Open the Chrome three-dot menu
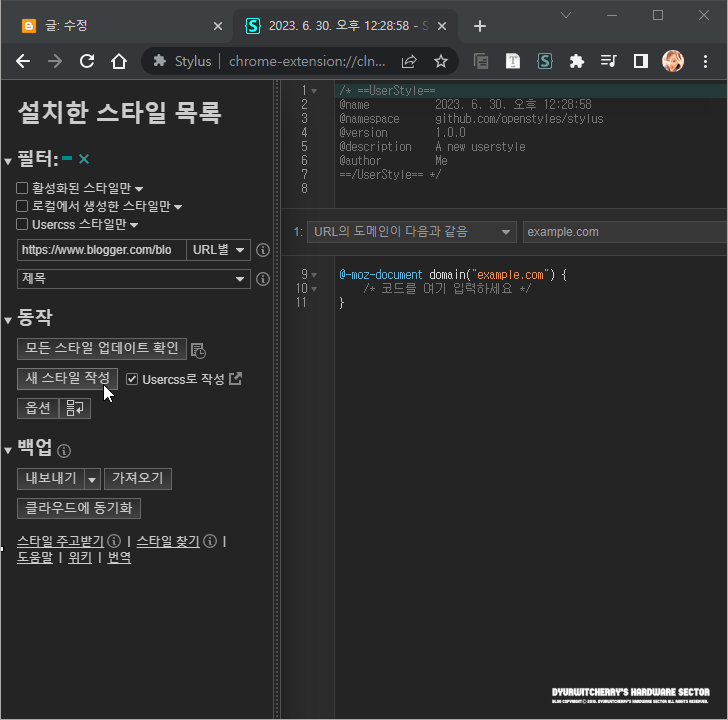 click(705, 61)
